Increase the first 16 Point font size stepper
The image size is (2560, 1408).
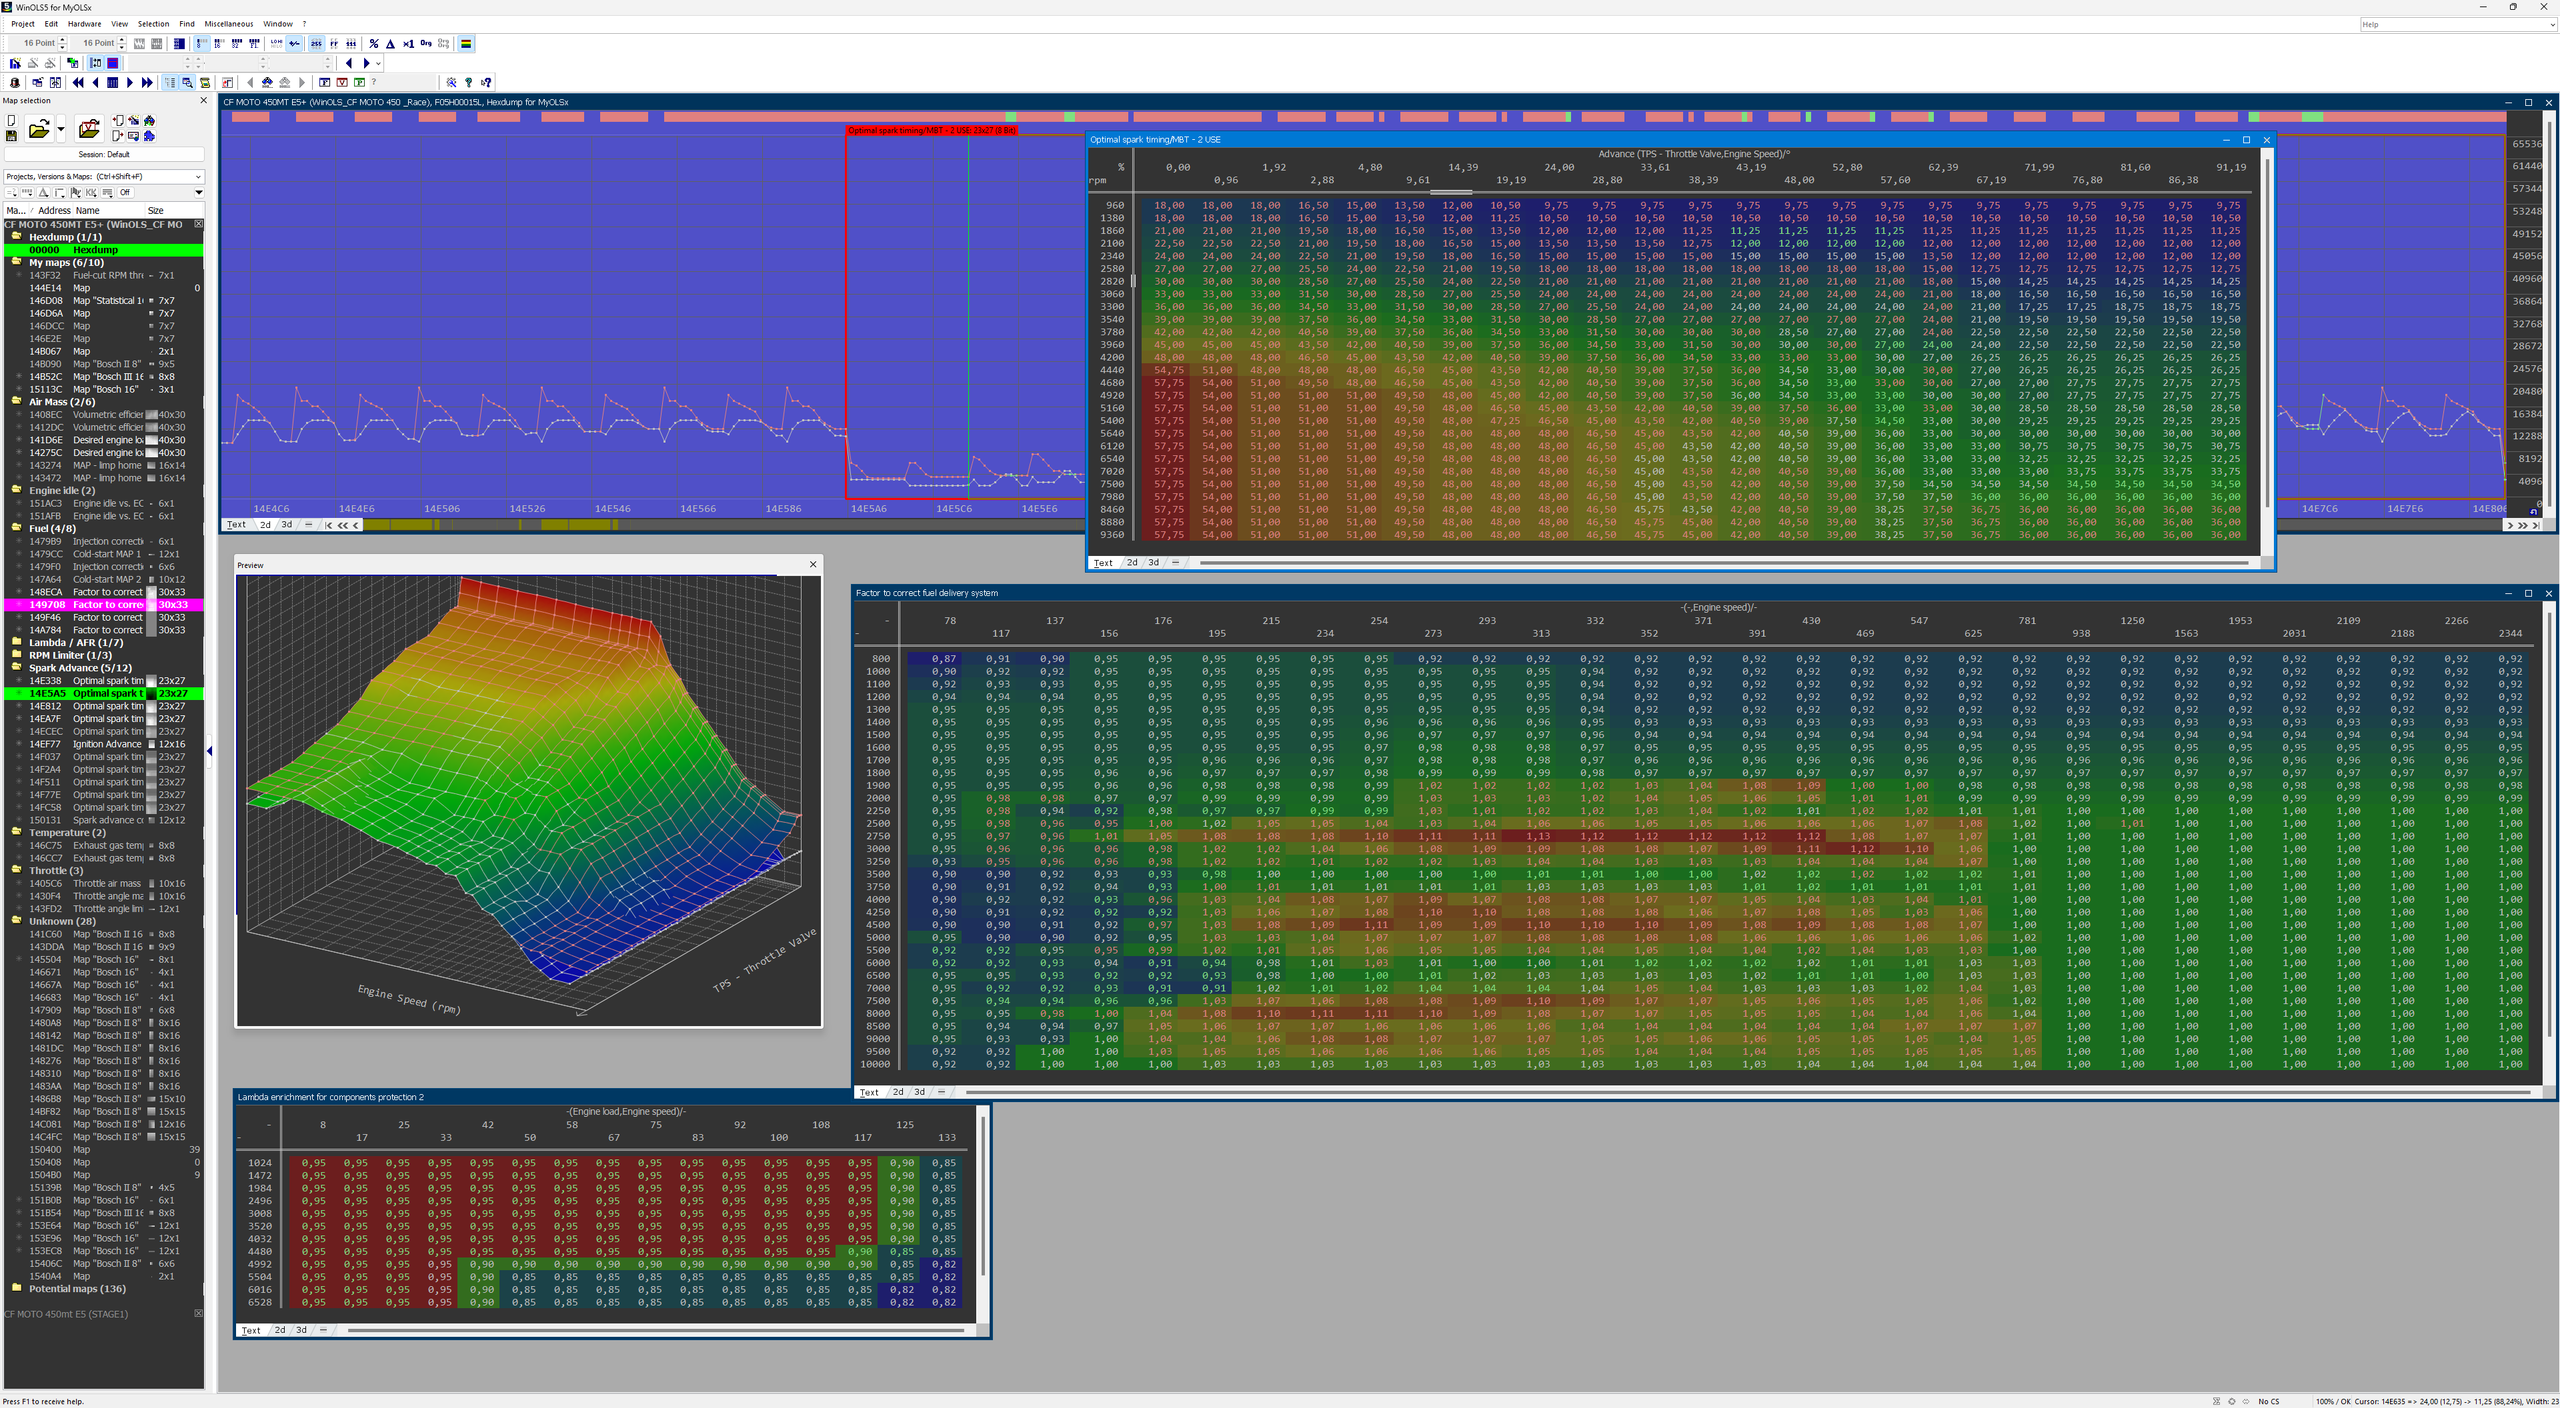click(x=62, y=40)
